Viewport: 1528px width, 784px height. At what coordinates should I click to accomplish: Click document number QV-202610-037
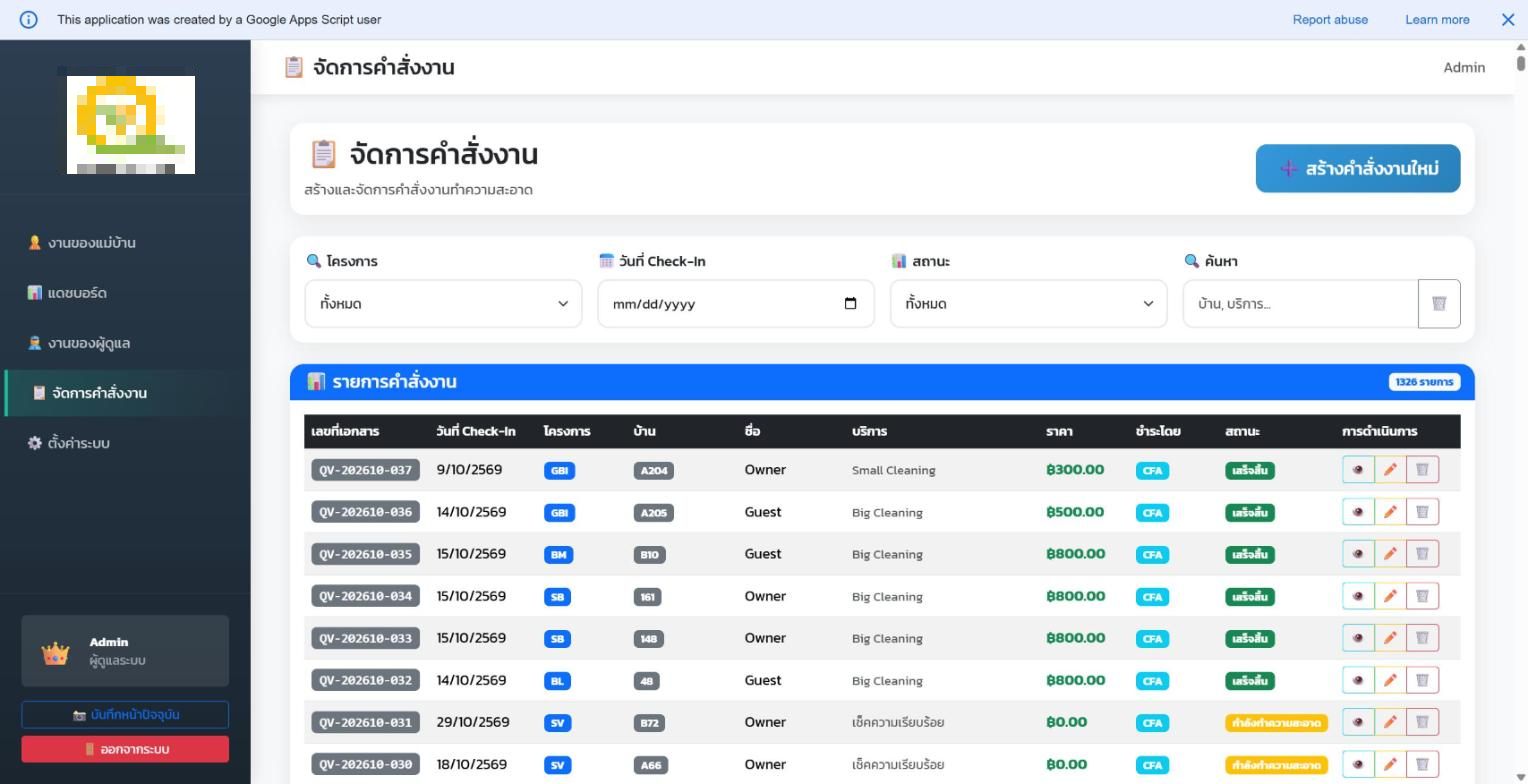click(x=365, y=470)
